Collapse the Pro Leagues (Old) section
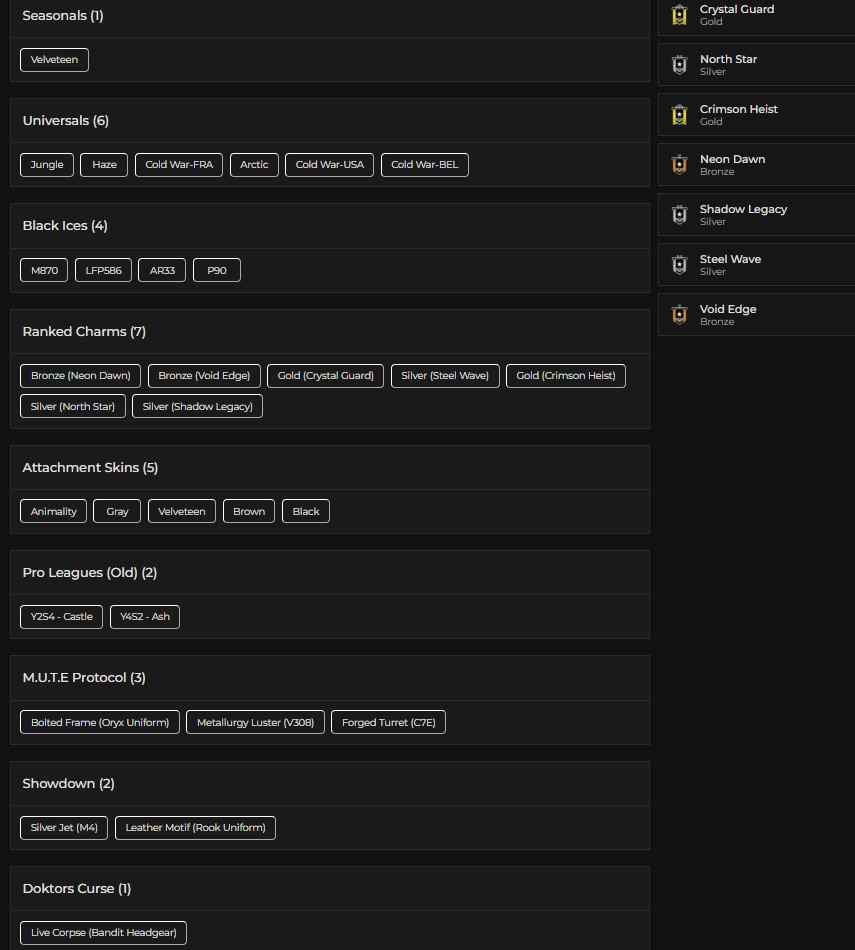 92,572
